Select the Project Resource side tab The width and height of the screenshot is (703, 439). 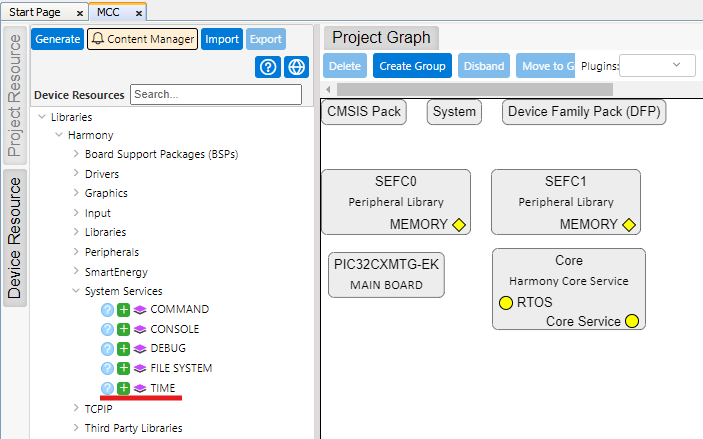(15, 97)
